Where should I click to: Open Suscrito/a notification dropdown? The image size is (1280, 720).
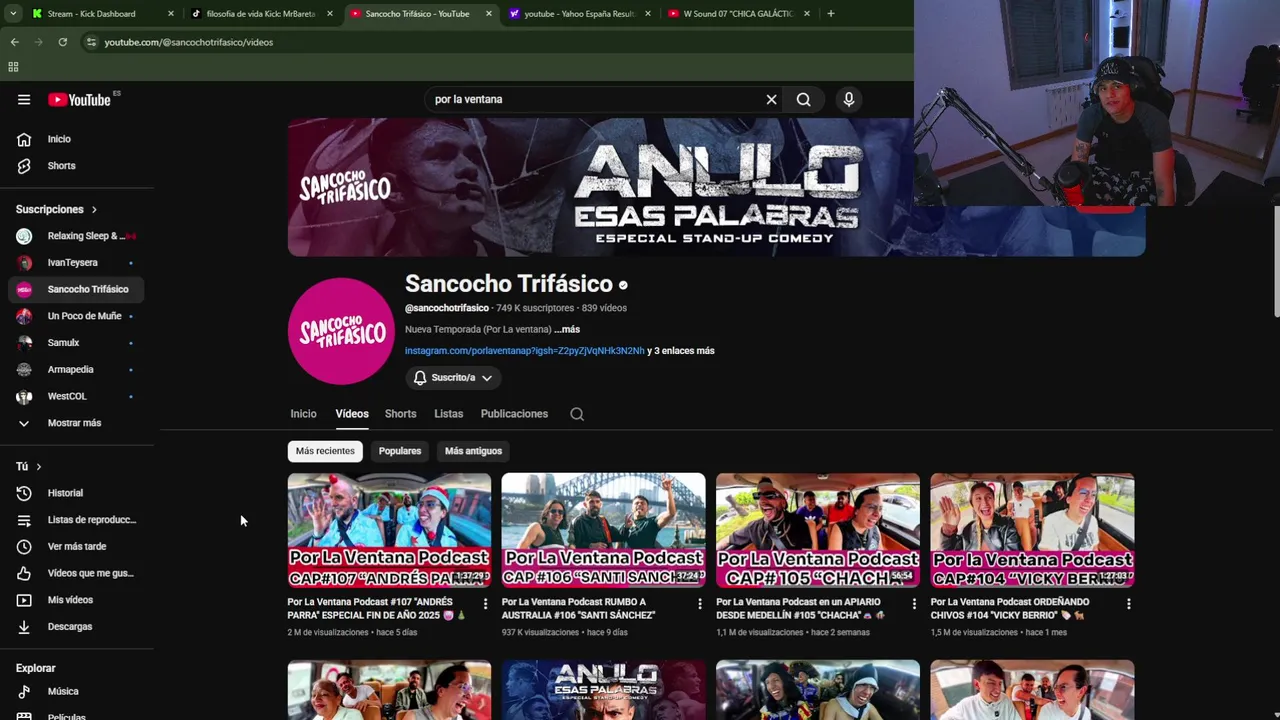[x=453, y=378]
